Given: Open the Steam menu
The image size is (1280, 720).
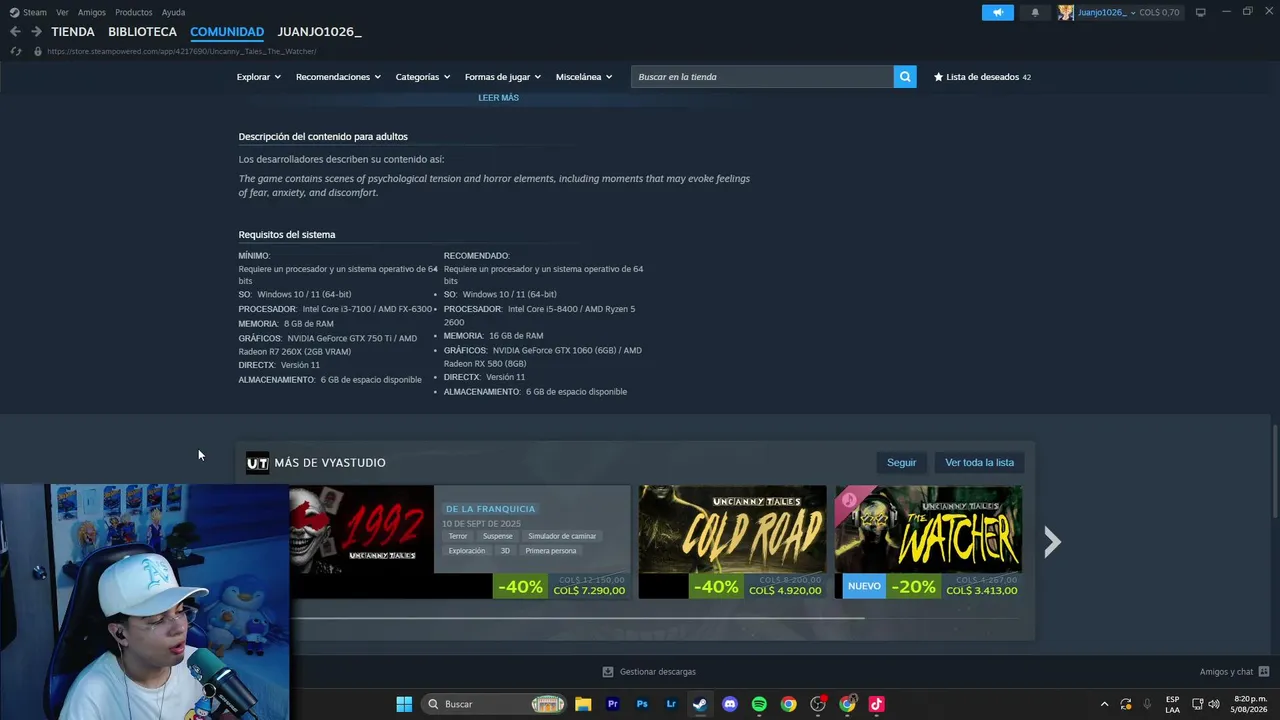Looking at the screenshot, I should [35, 12].
